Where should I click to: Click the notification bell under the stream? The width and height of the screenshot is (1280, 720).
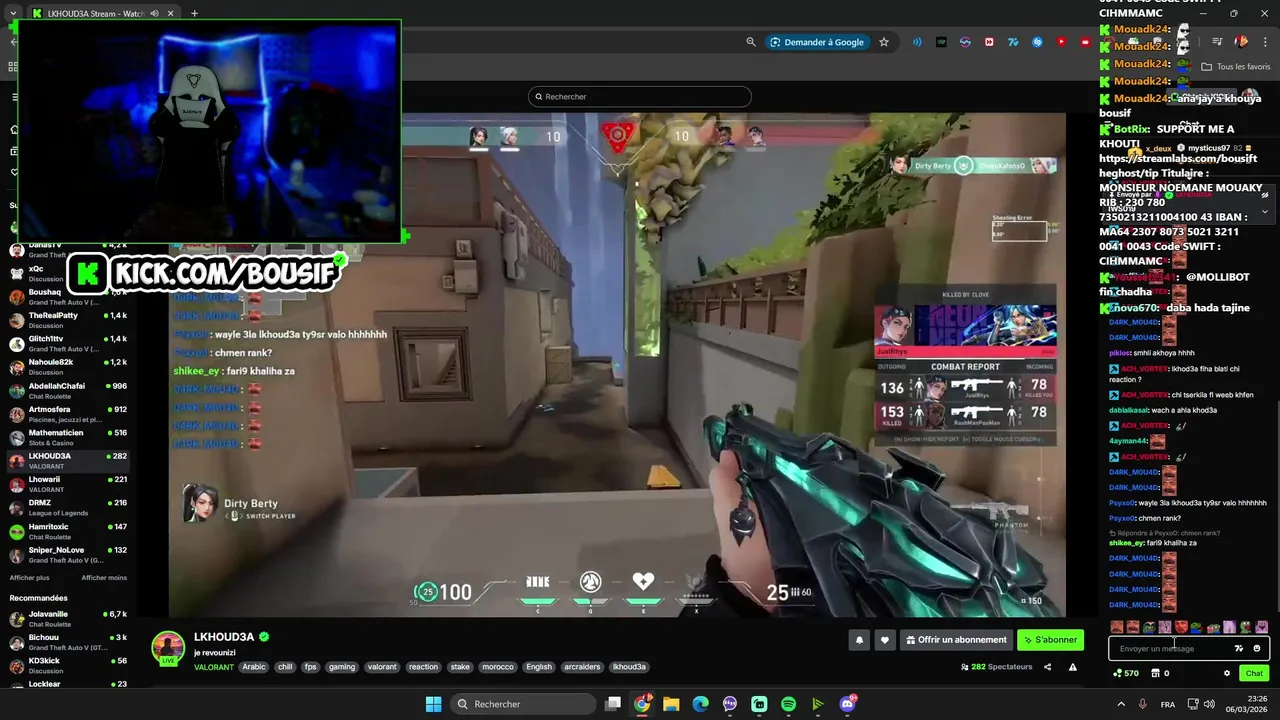858,640
